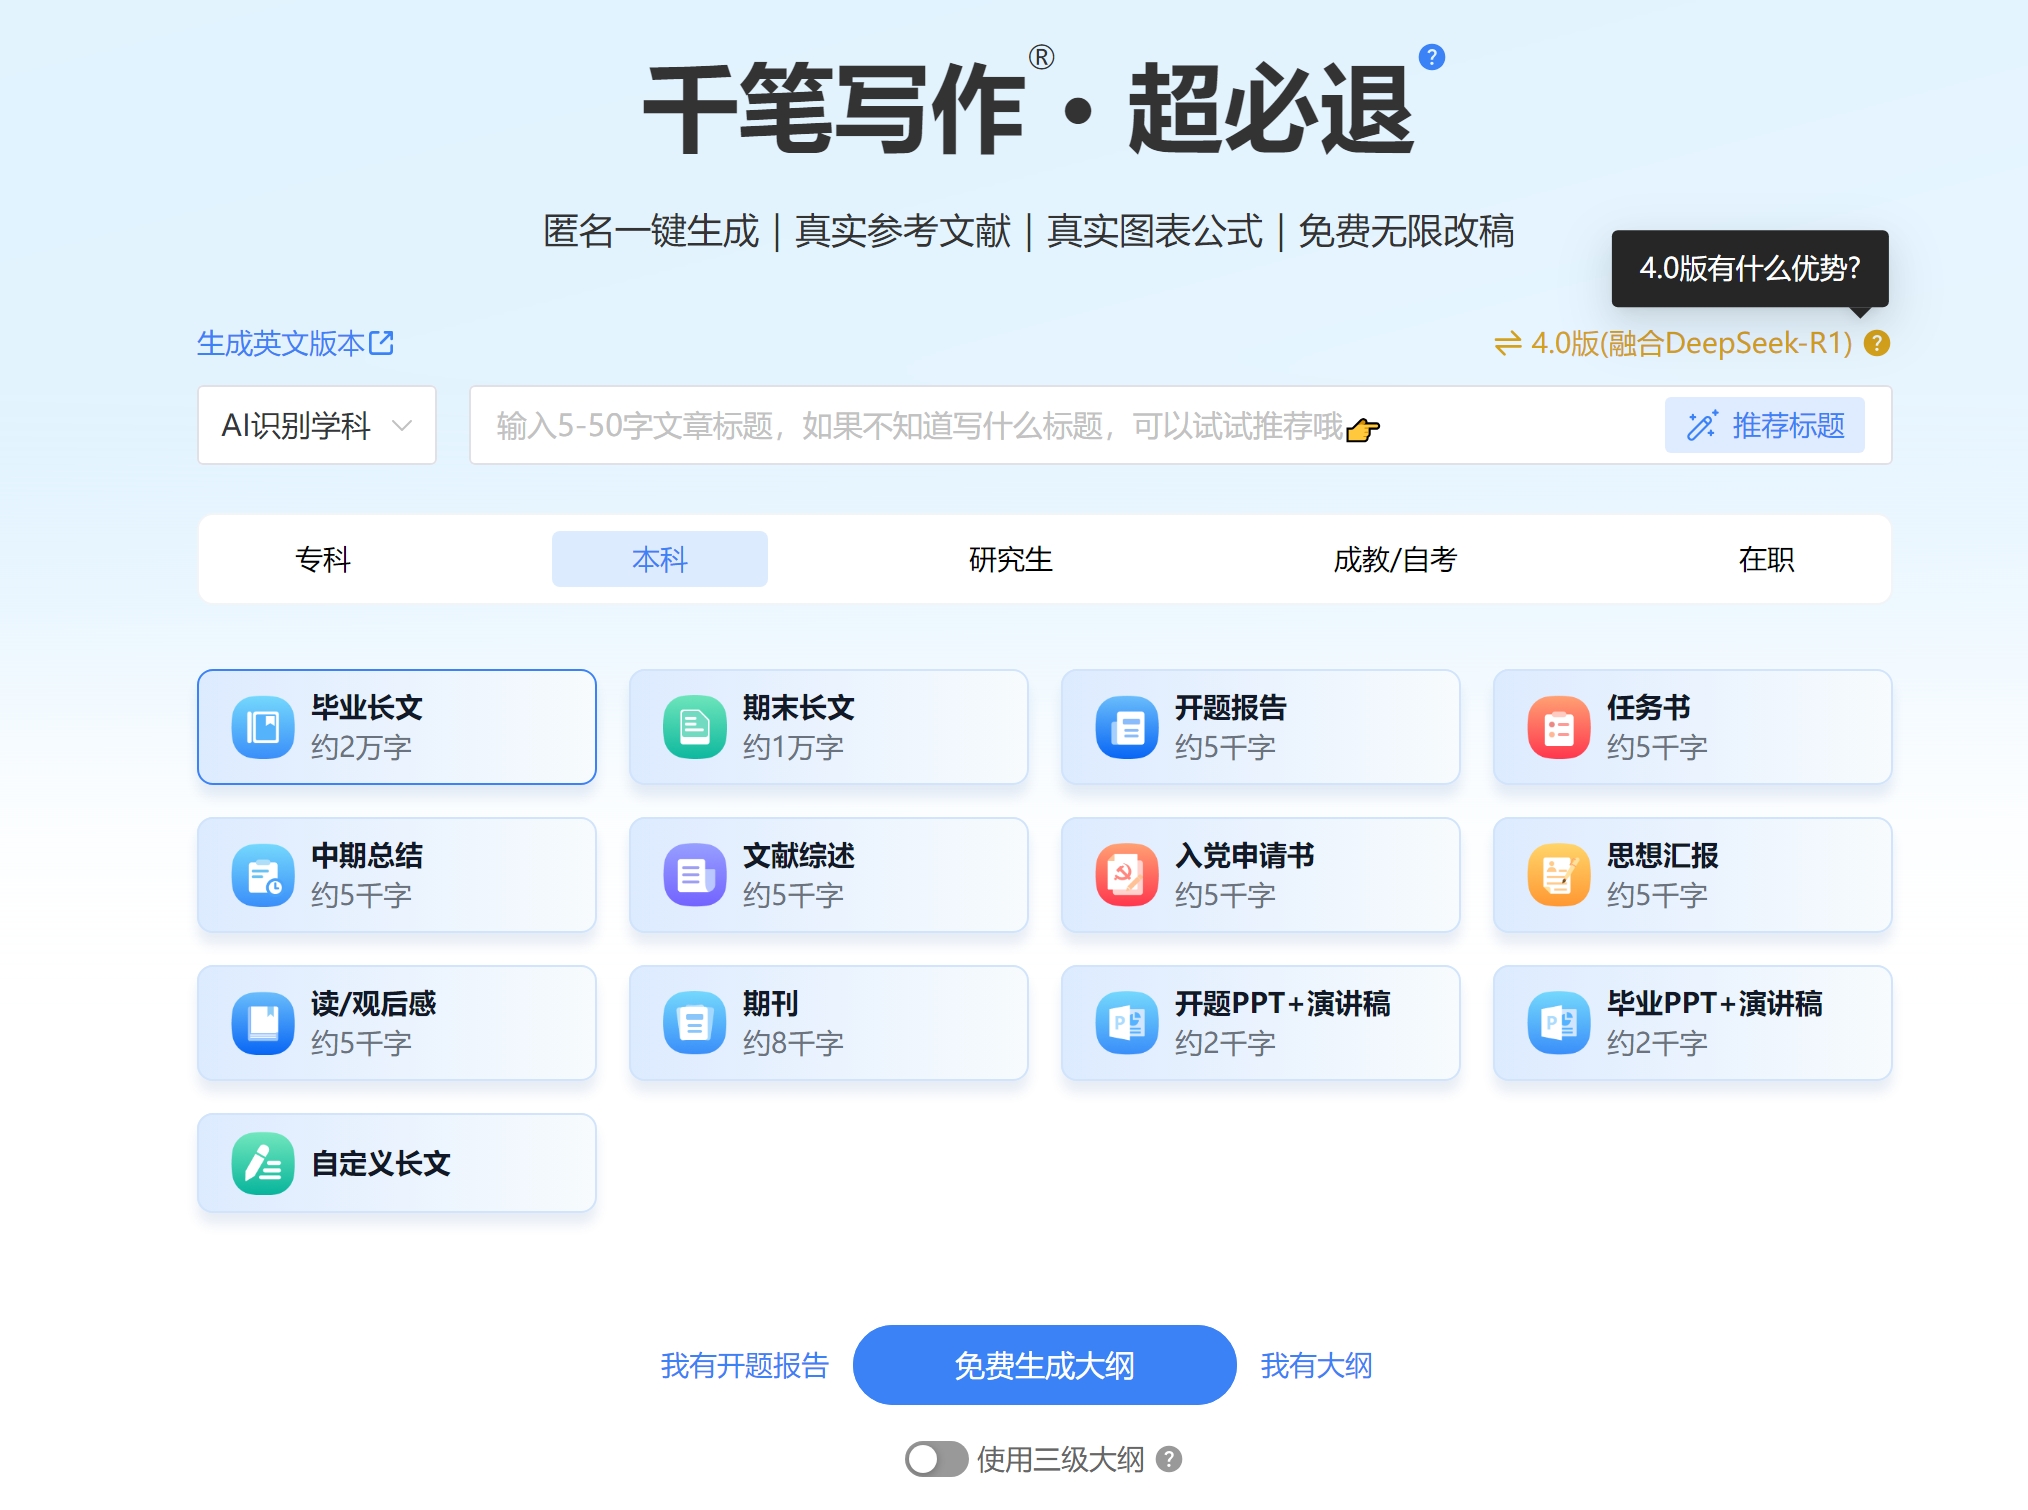This screenshot has height=1510, width=2028.
Task: Click the red 任务书 checklist icon
Action: tap(1558, 727)
